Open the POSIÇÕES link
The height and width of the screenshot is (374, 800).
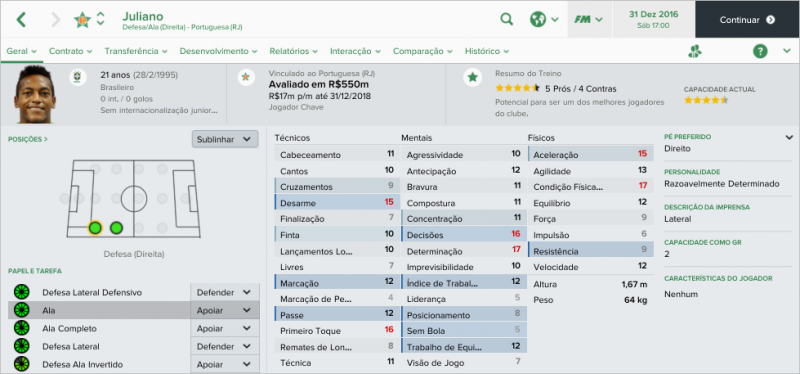[28, 139]
